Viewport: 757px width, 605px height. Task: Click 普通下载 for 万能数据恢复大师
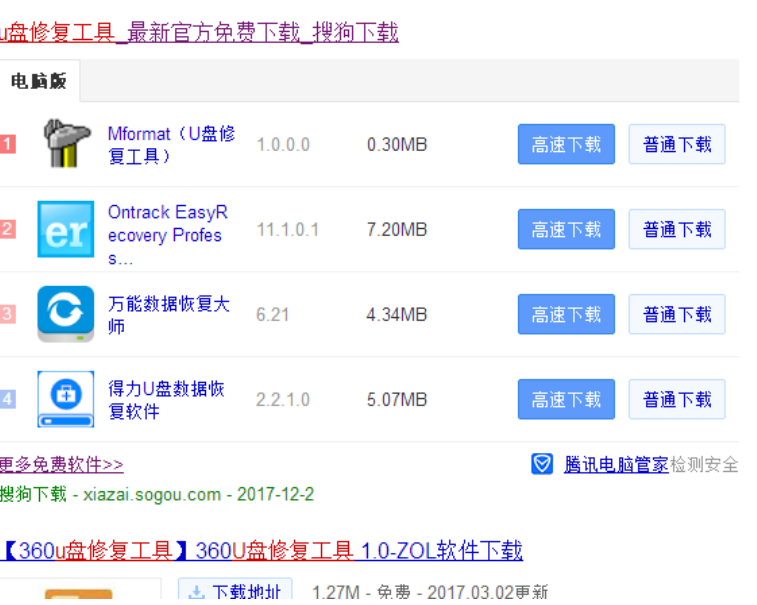click(x=677, y=314)
